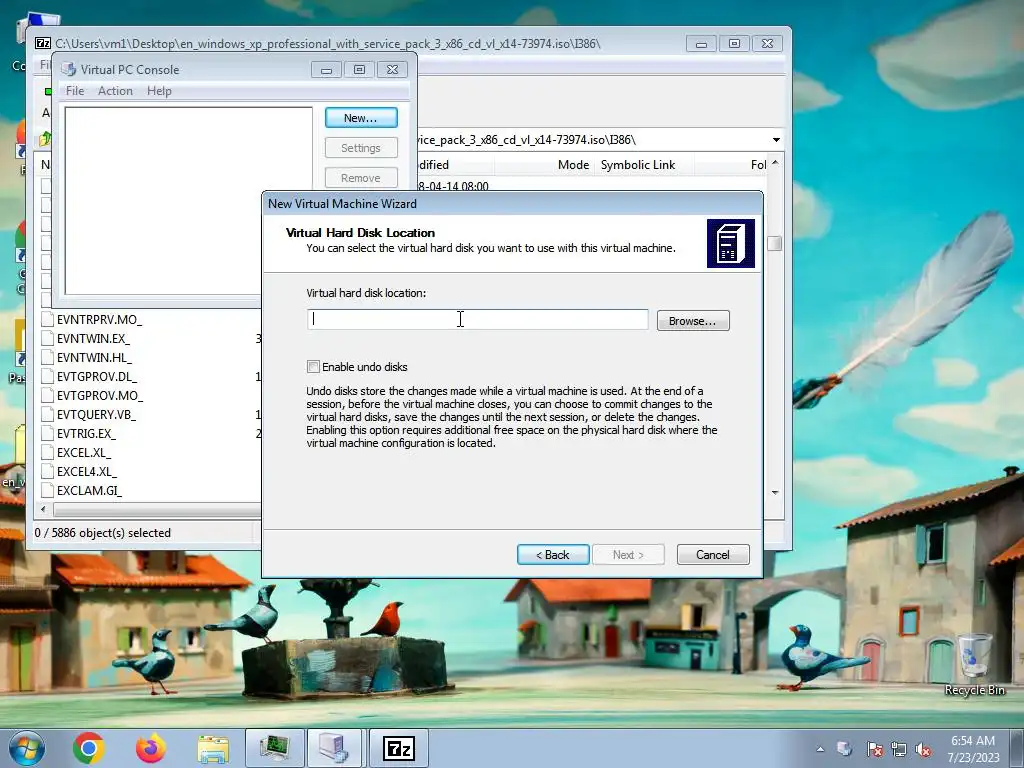This screenshot has width=1024, height=768.
Task: Switch to the monitor app on taskbar
Action: [274, 748]
